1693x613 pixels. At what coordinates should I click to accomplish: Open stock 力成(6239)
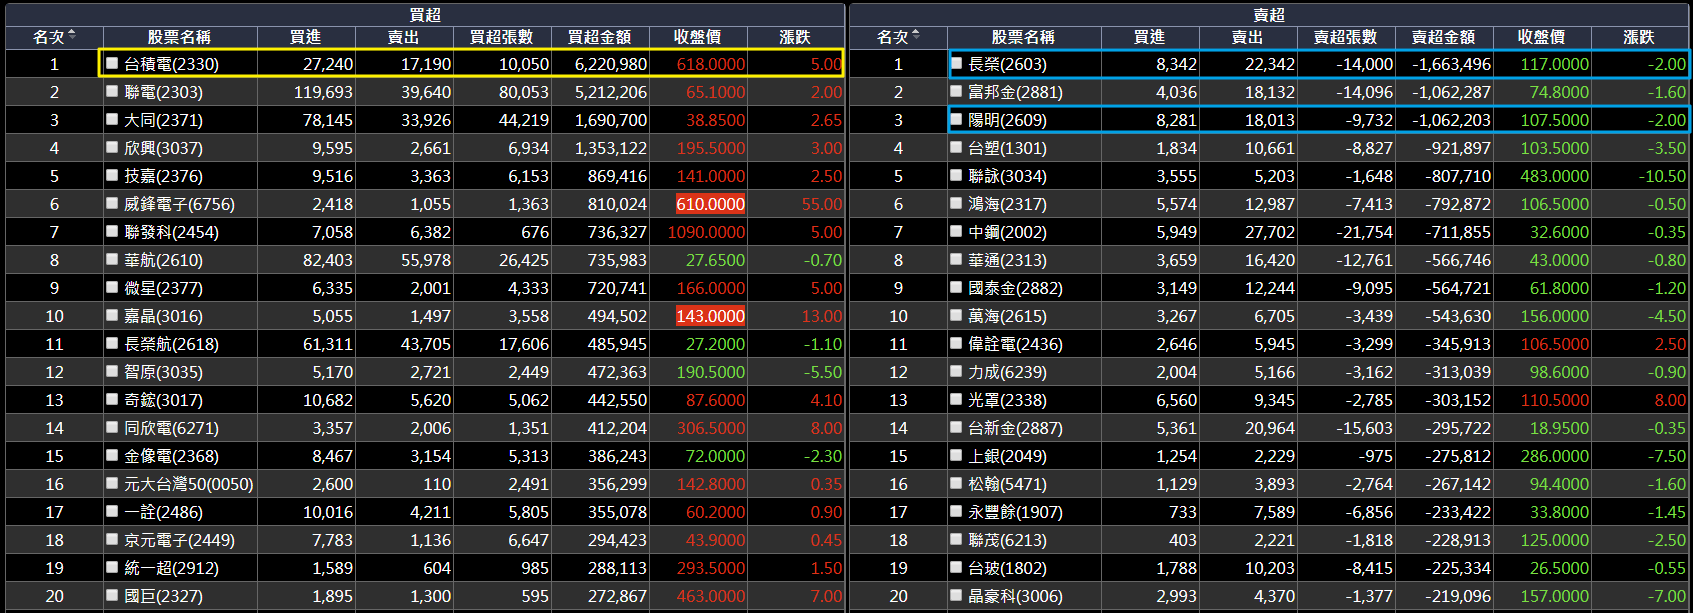1007,372
